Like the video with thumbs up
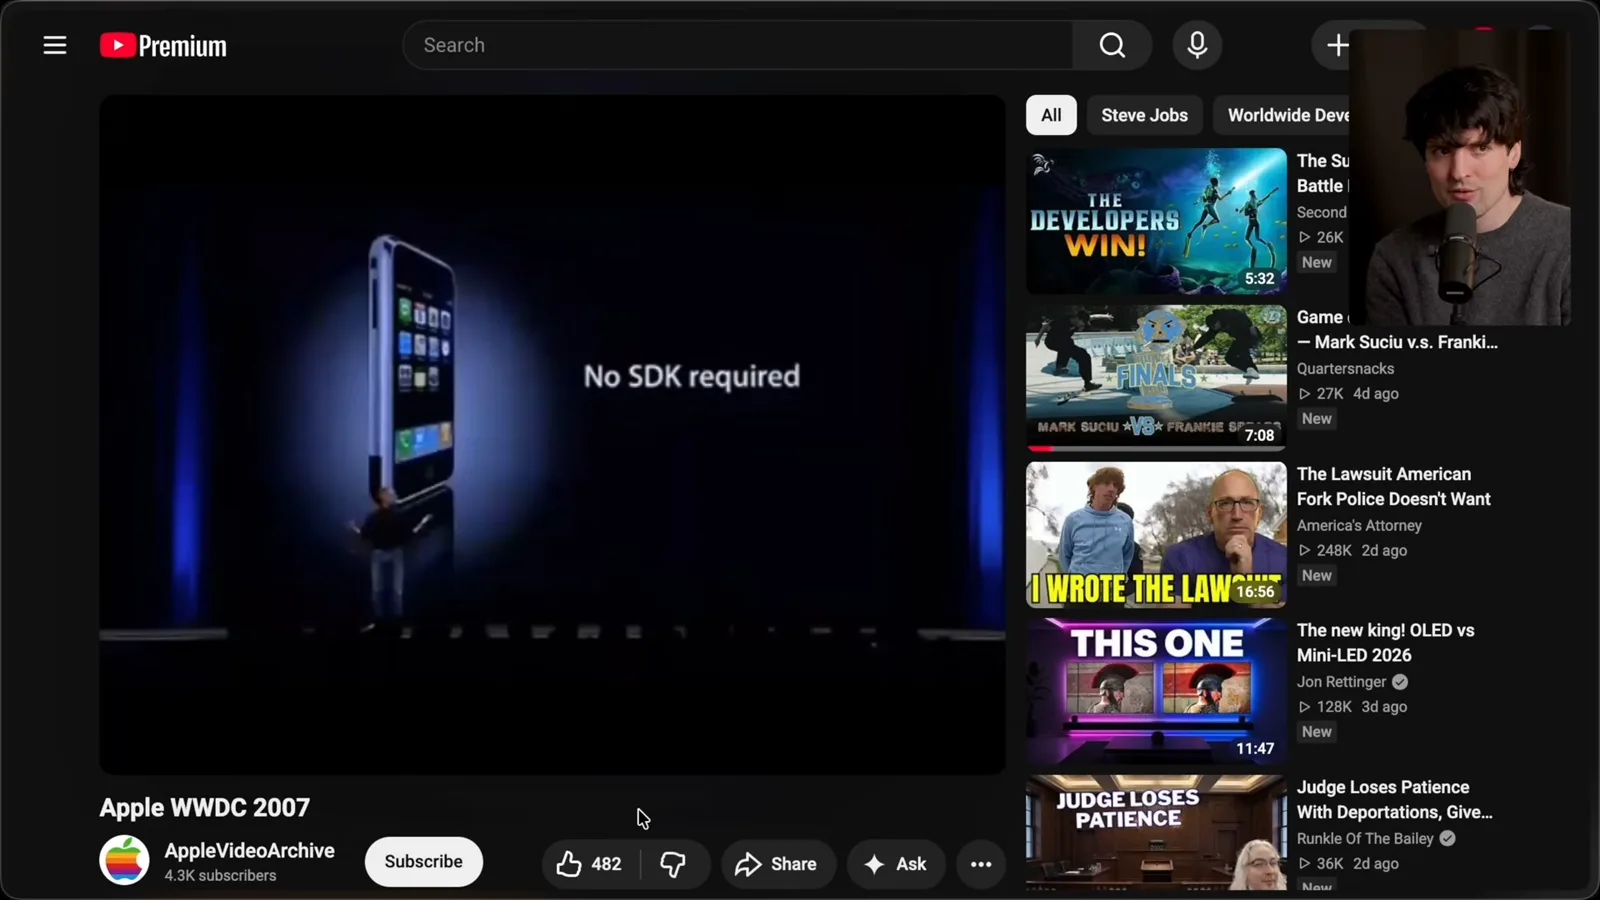This screenshot has height=900, width=1600. coord(590,864)
